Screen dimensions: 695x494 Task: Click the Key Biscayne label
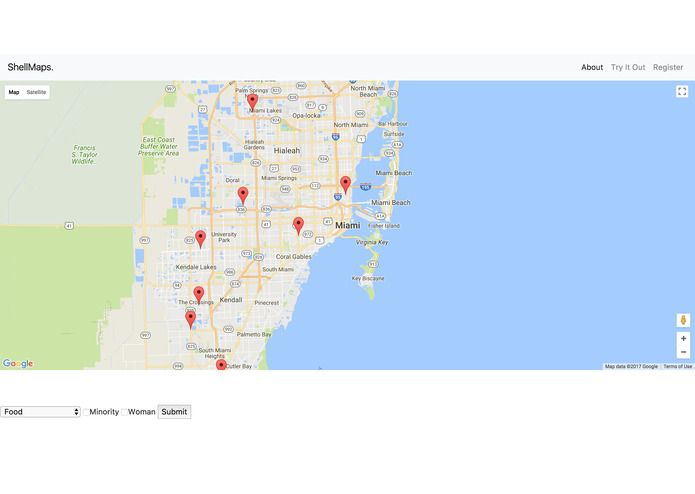point(368,279)
